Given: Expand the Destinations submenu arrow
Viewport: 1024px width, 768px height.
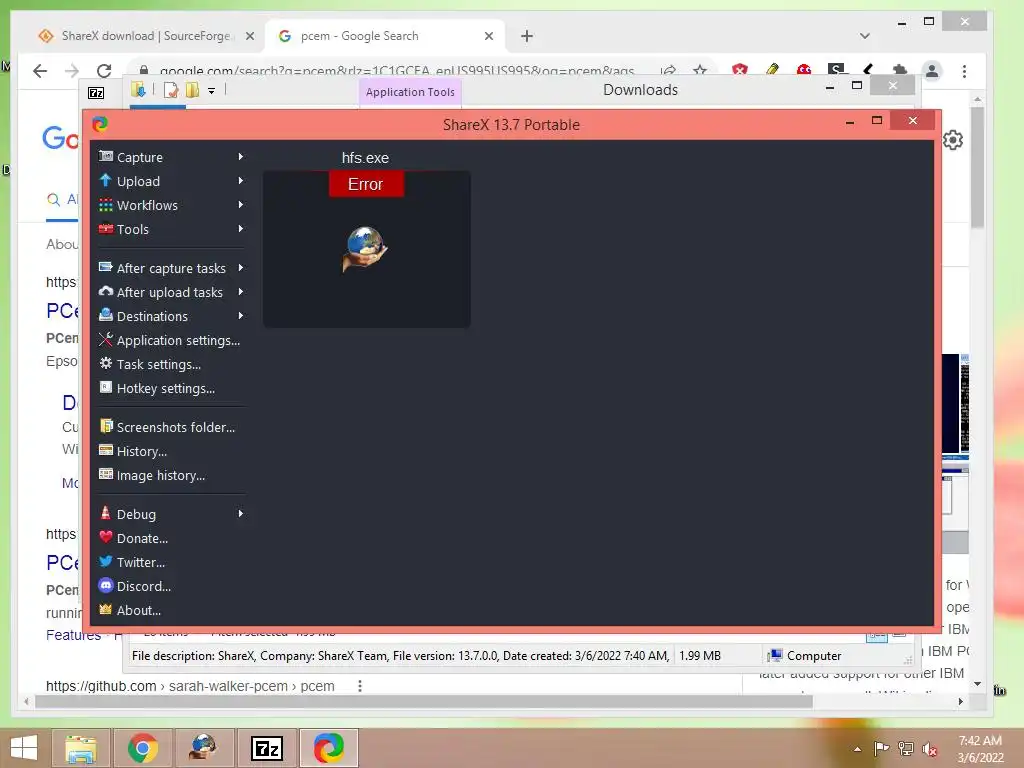Looking at the screenshot, I should 241,316.
